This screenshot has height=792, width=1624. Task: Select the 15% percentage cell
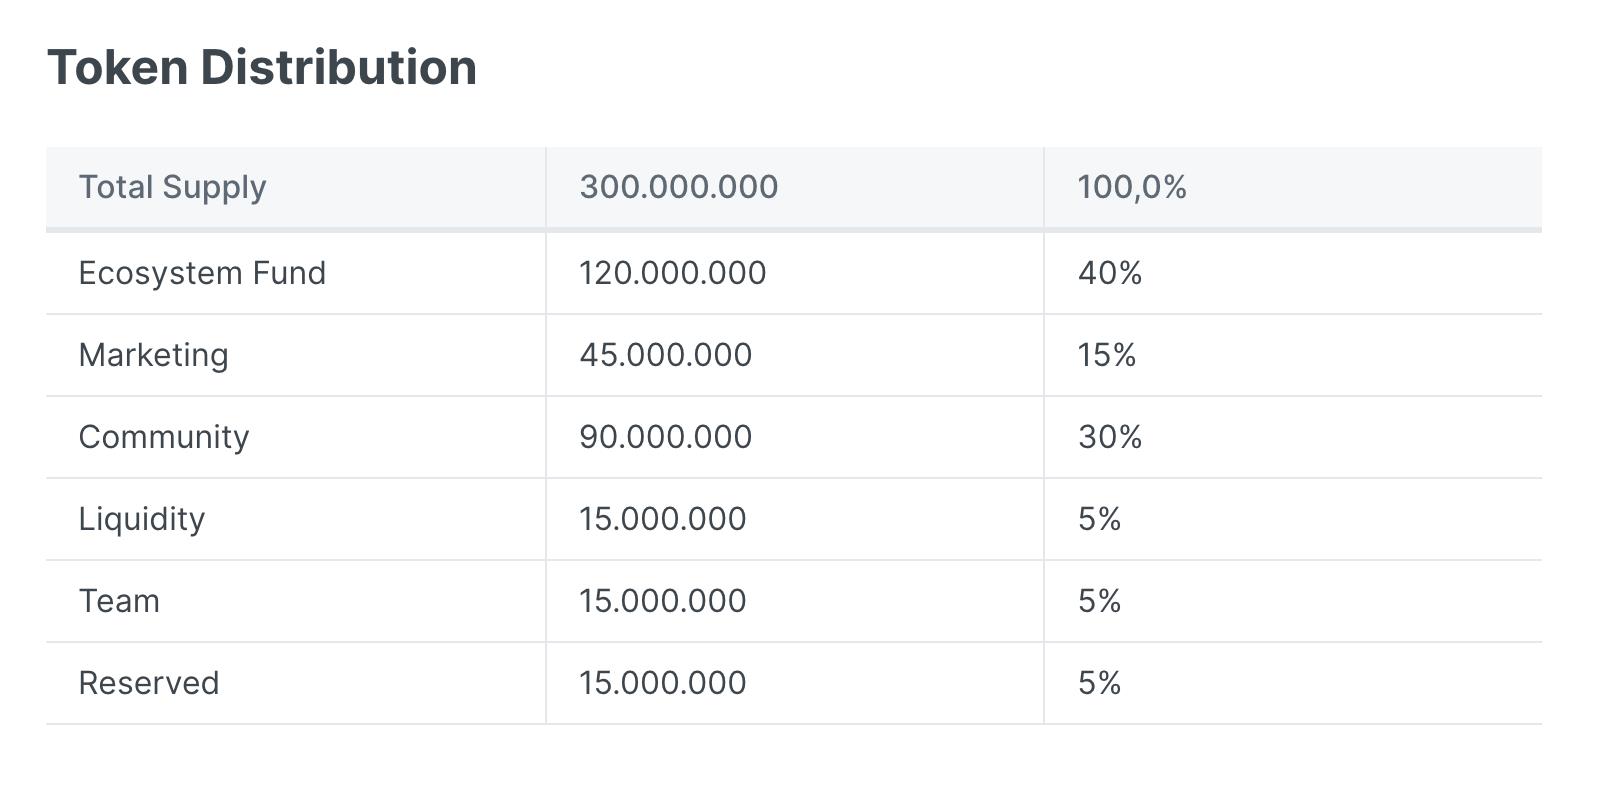pyautogui.click(x=1106, y=355)
